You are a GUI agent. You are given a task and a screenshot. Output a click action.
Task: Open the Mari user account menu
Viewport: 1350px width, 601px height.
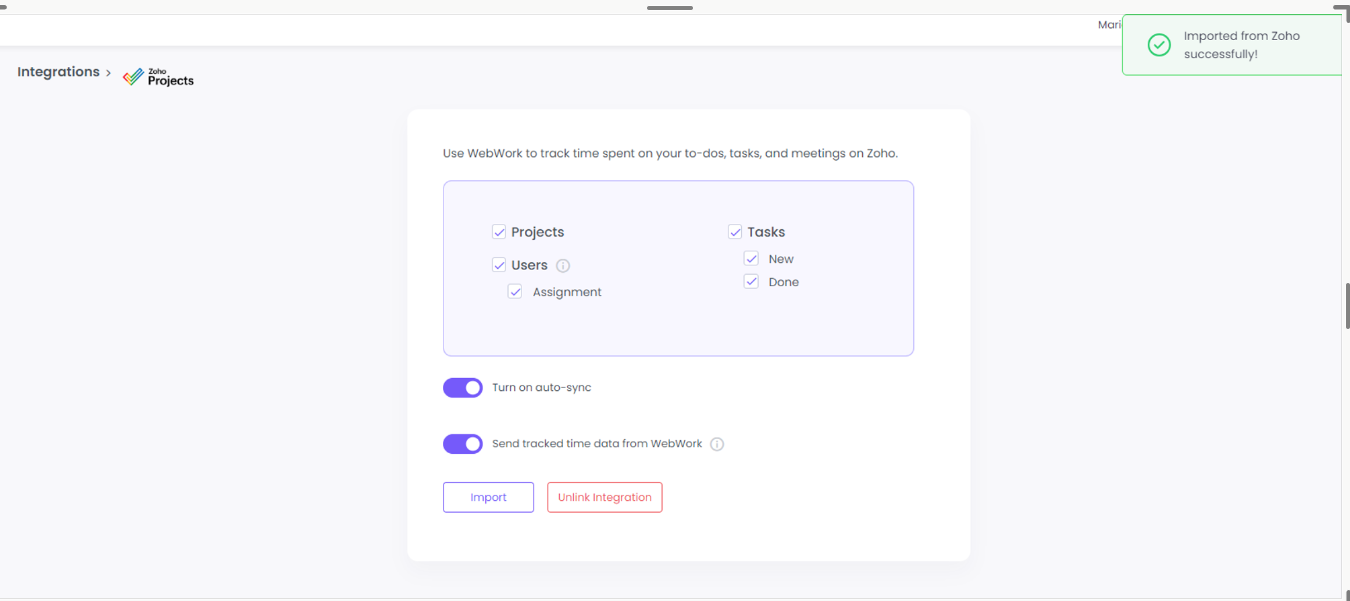[x=1109, y=24]
